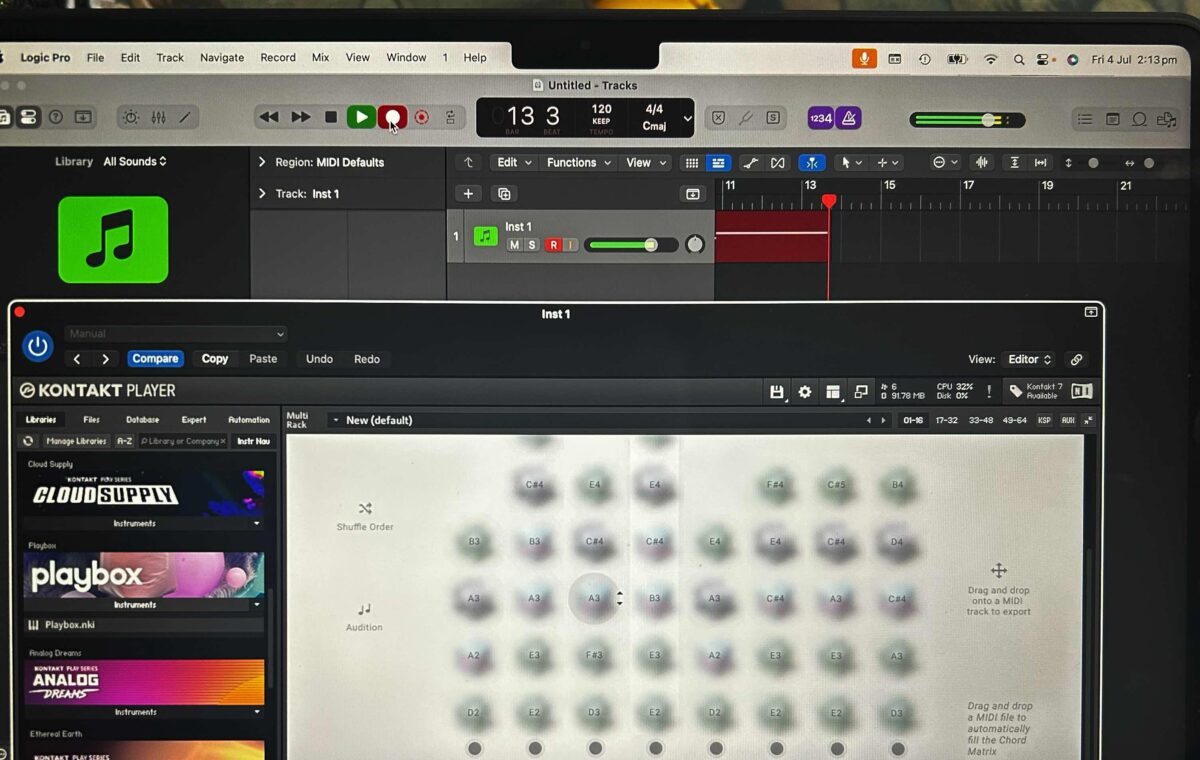Screen dimensions: 1200x760
Task: Toggle the 1234 count-in button
Action: pyautogui.click(x=821, y=118)
